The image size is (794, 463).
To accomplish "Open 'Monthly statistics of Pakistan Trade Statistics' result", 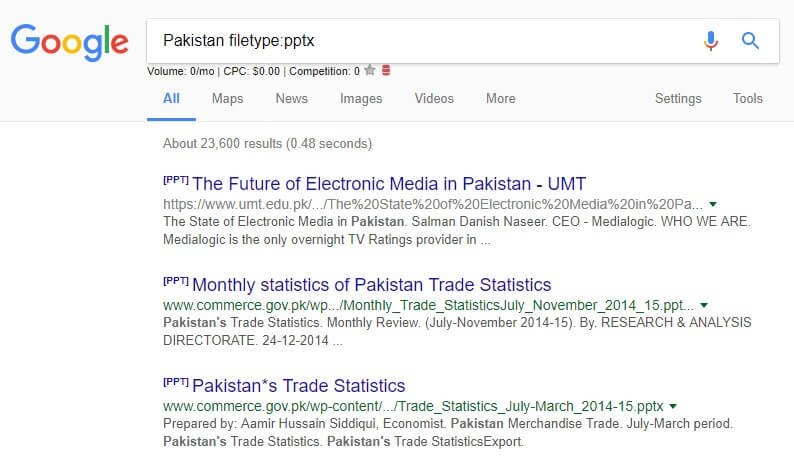I will (x=371, y=284).
